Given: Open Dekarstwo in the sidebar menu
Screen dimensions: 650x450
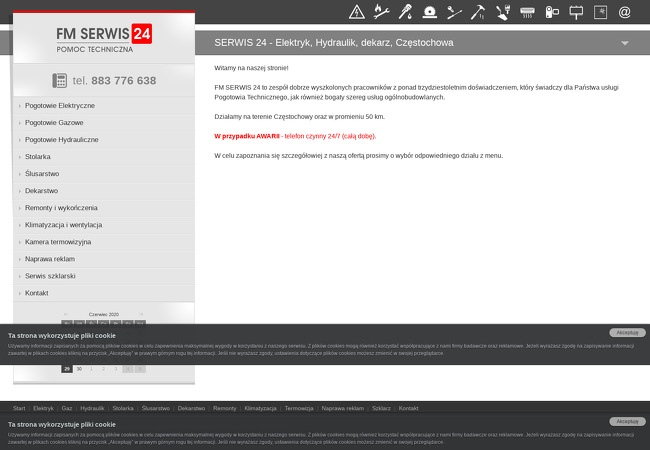Looking at the screenshot, I should pos(104,191).
